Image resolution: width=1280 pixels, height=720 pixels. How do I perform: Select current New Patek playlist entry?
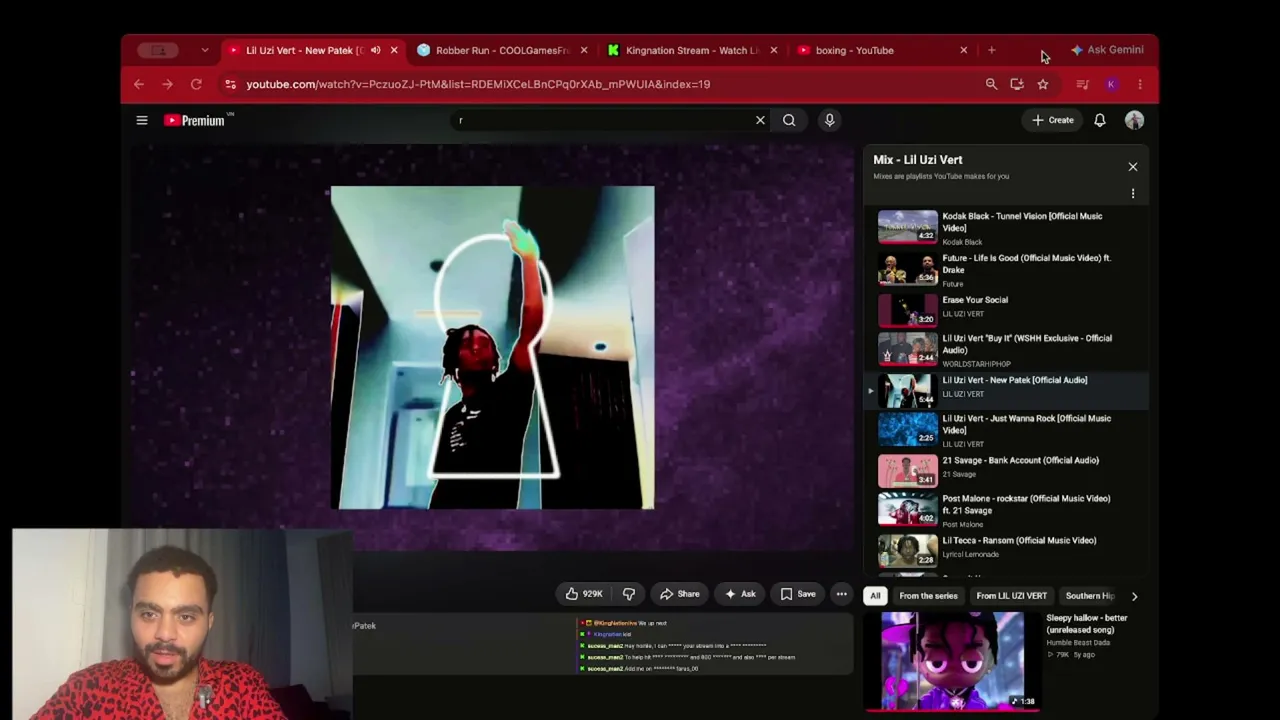click(1006, 389)
